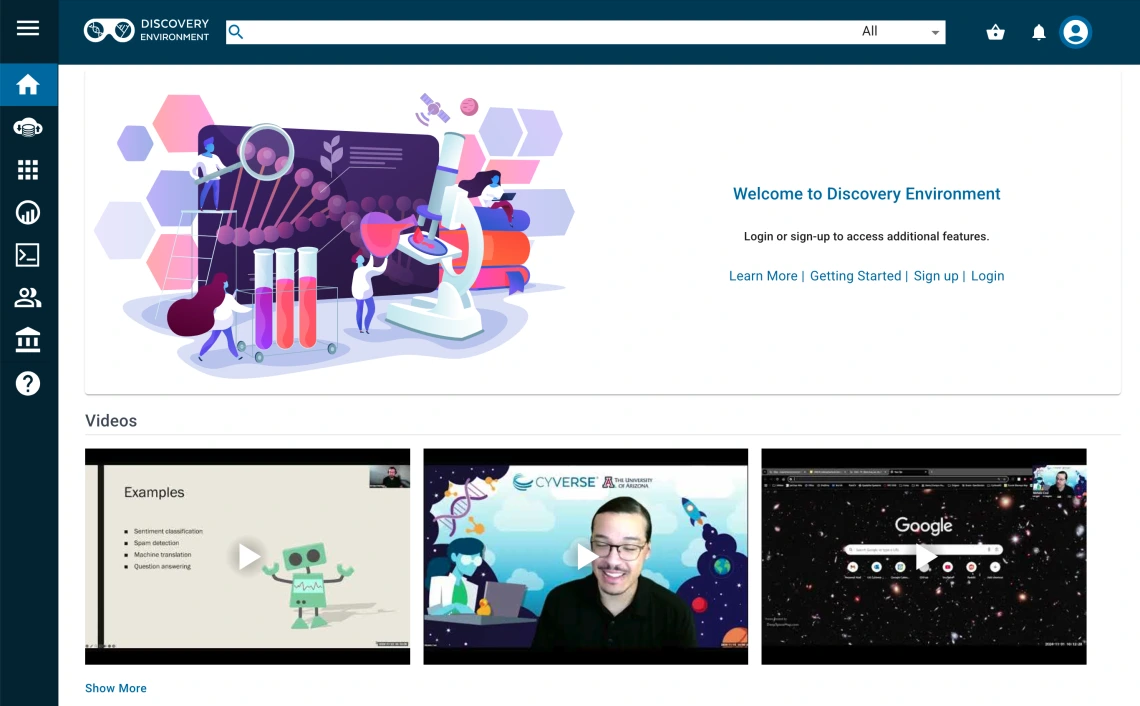Open the Cloud Shell terminal icon

pyautogui.click(x=28, y=255)
